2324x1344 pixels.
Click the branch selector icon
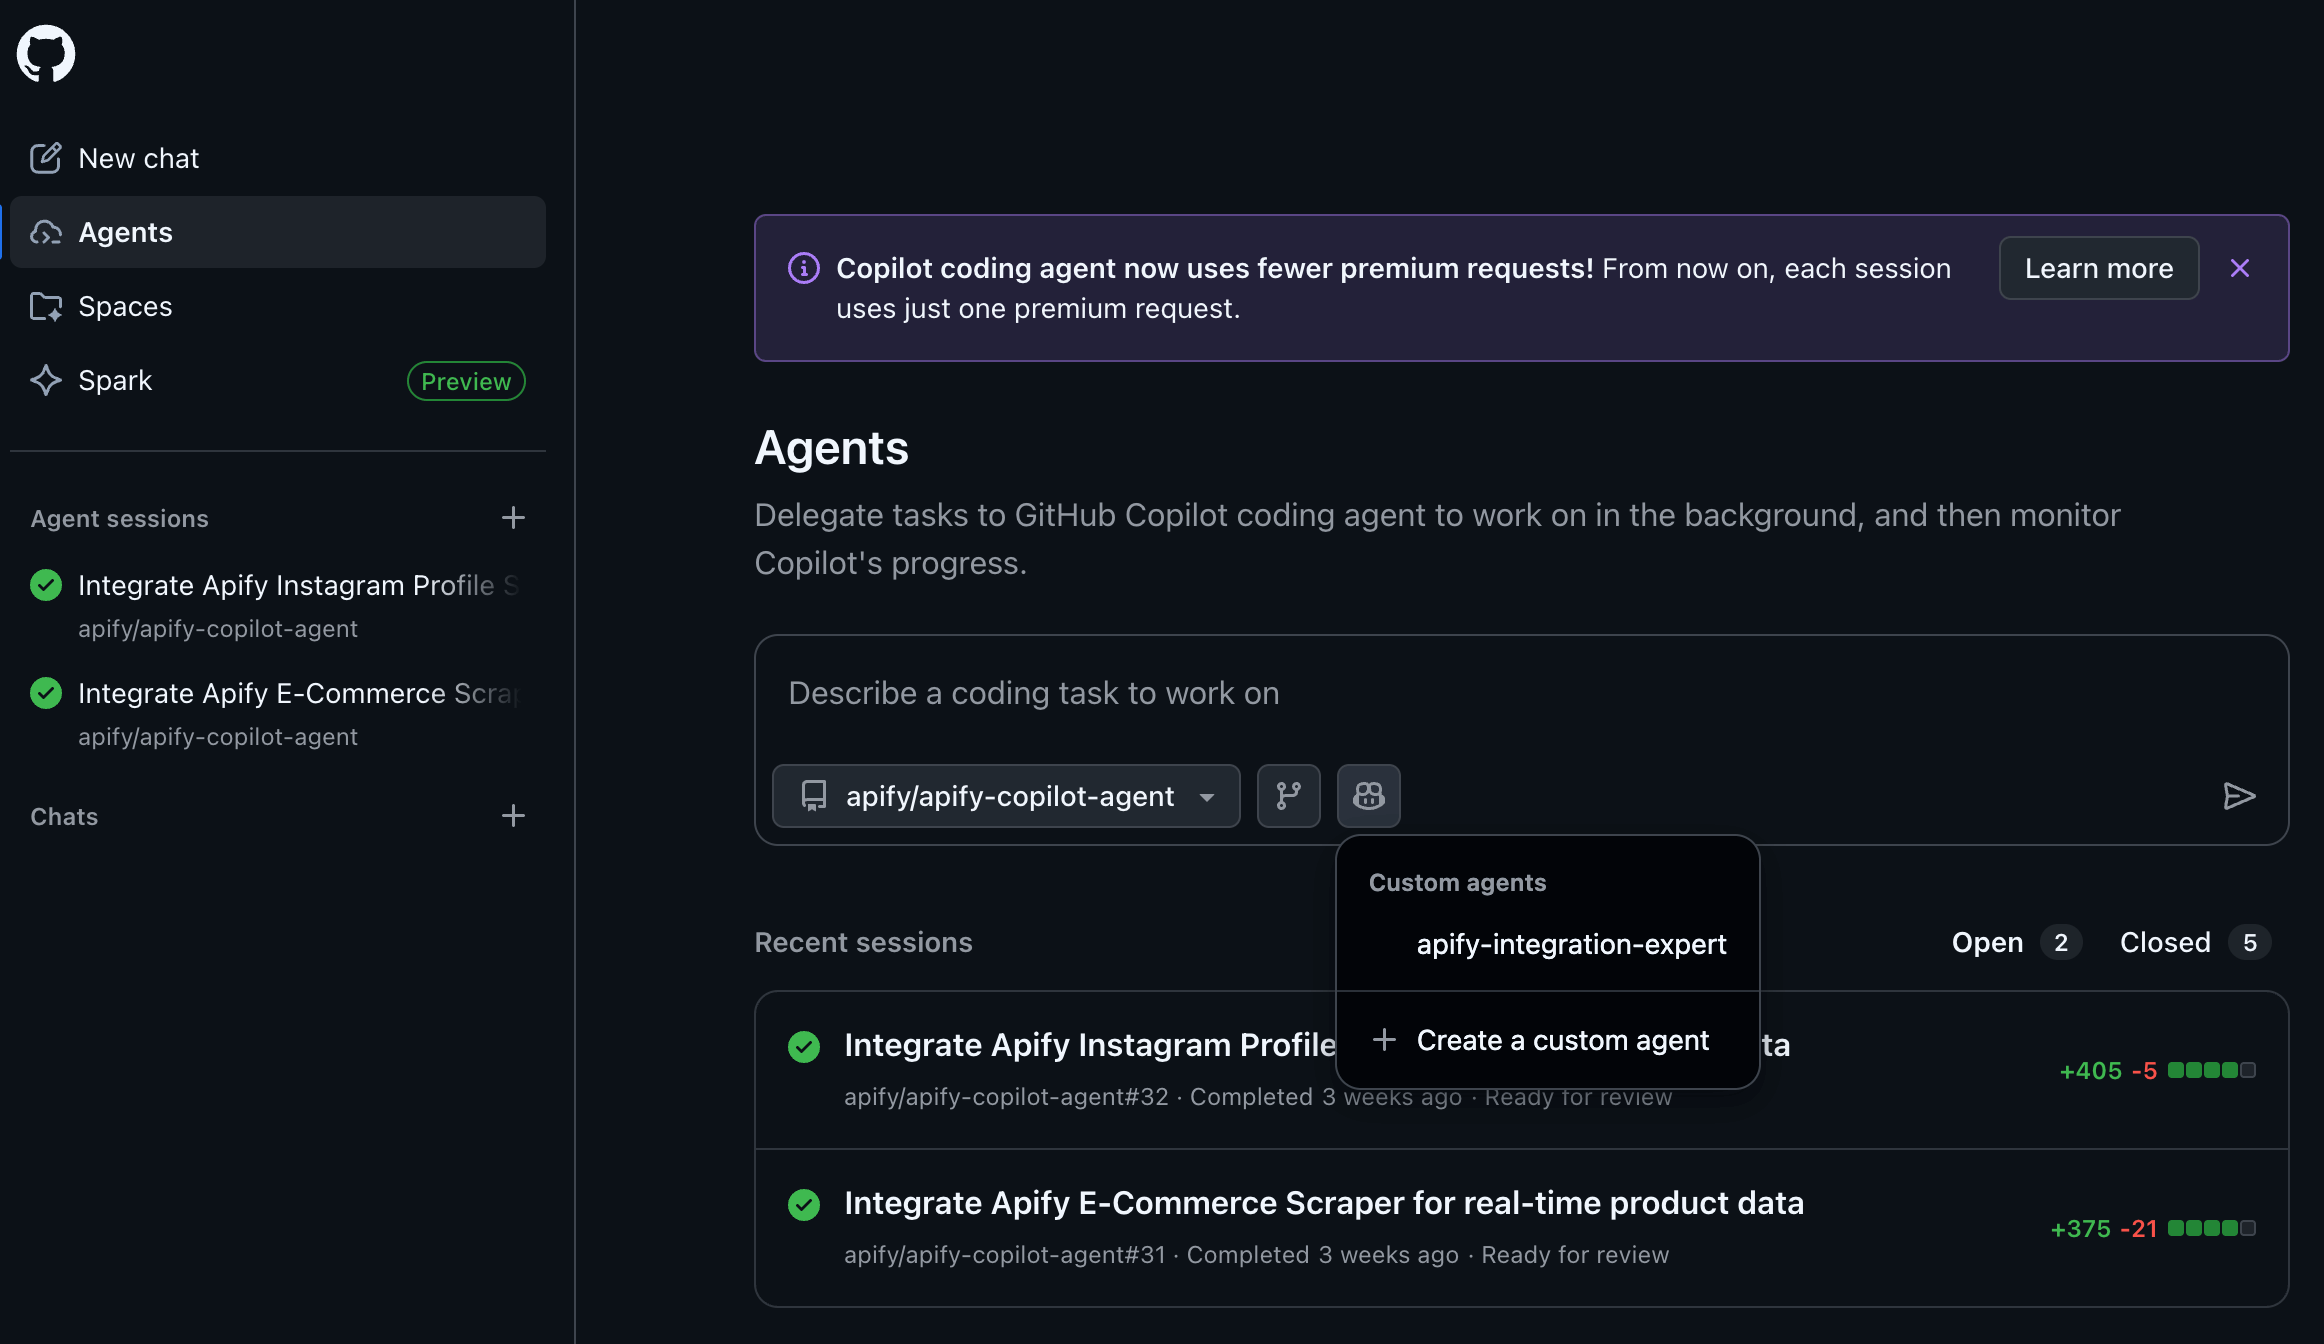[1288, 796]
